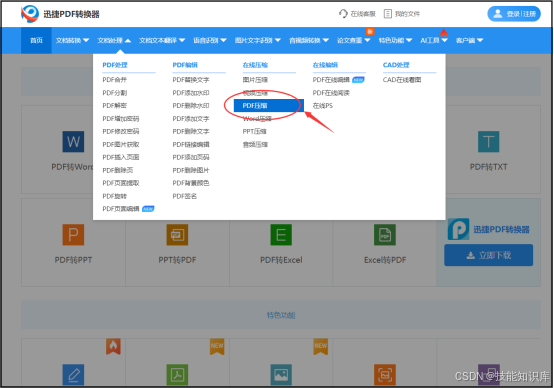The image size is (554, 388).
Task: Click the PPT转PDF icon
Action: (177, 235)
